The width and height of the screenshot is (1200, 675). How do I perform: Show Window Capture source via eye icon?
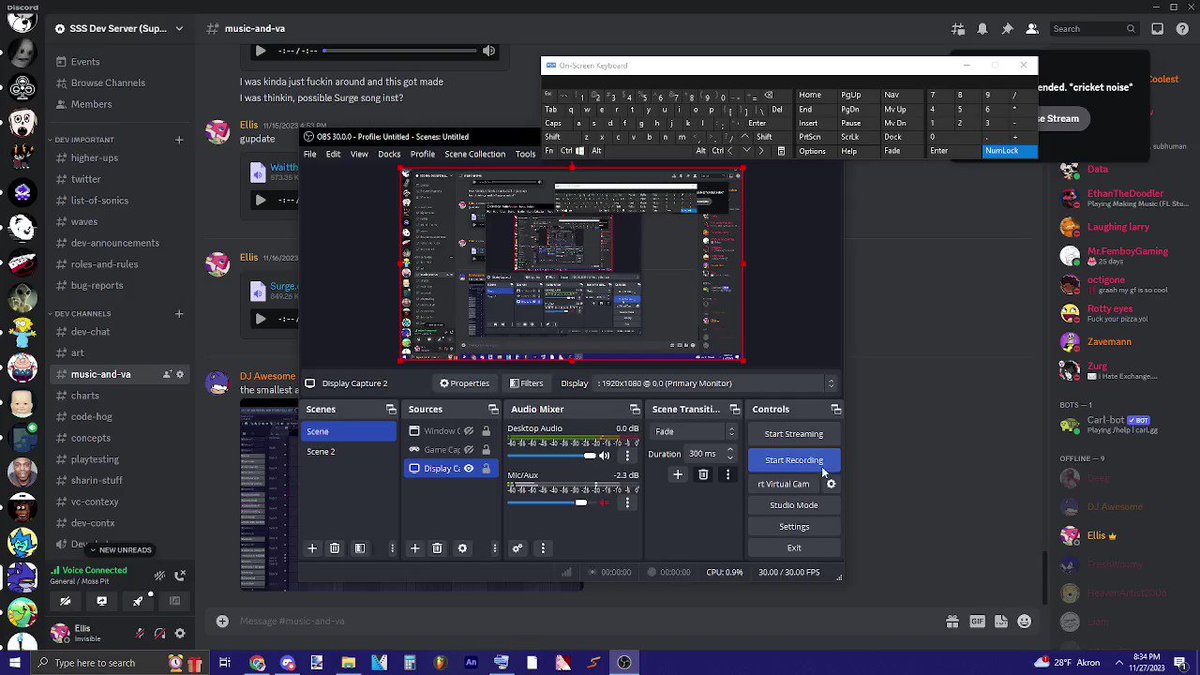click(468, 431)
